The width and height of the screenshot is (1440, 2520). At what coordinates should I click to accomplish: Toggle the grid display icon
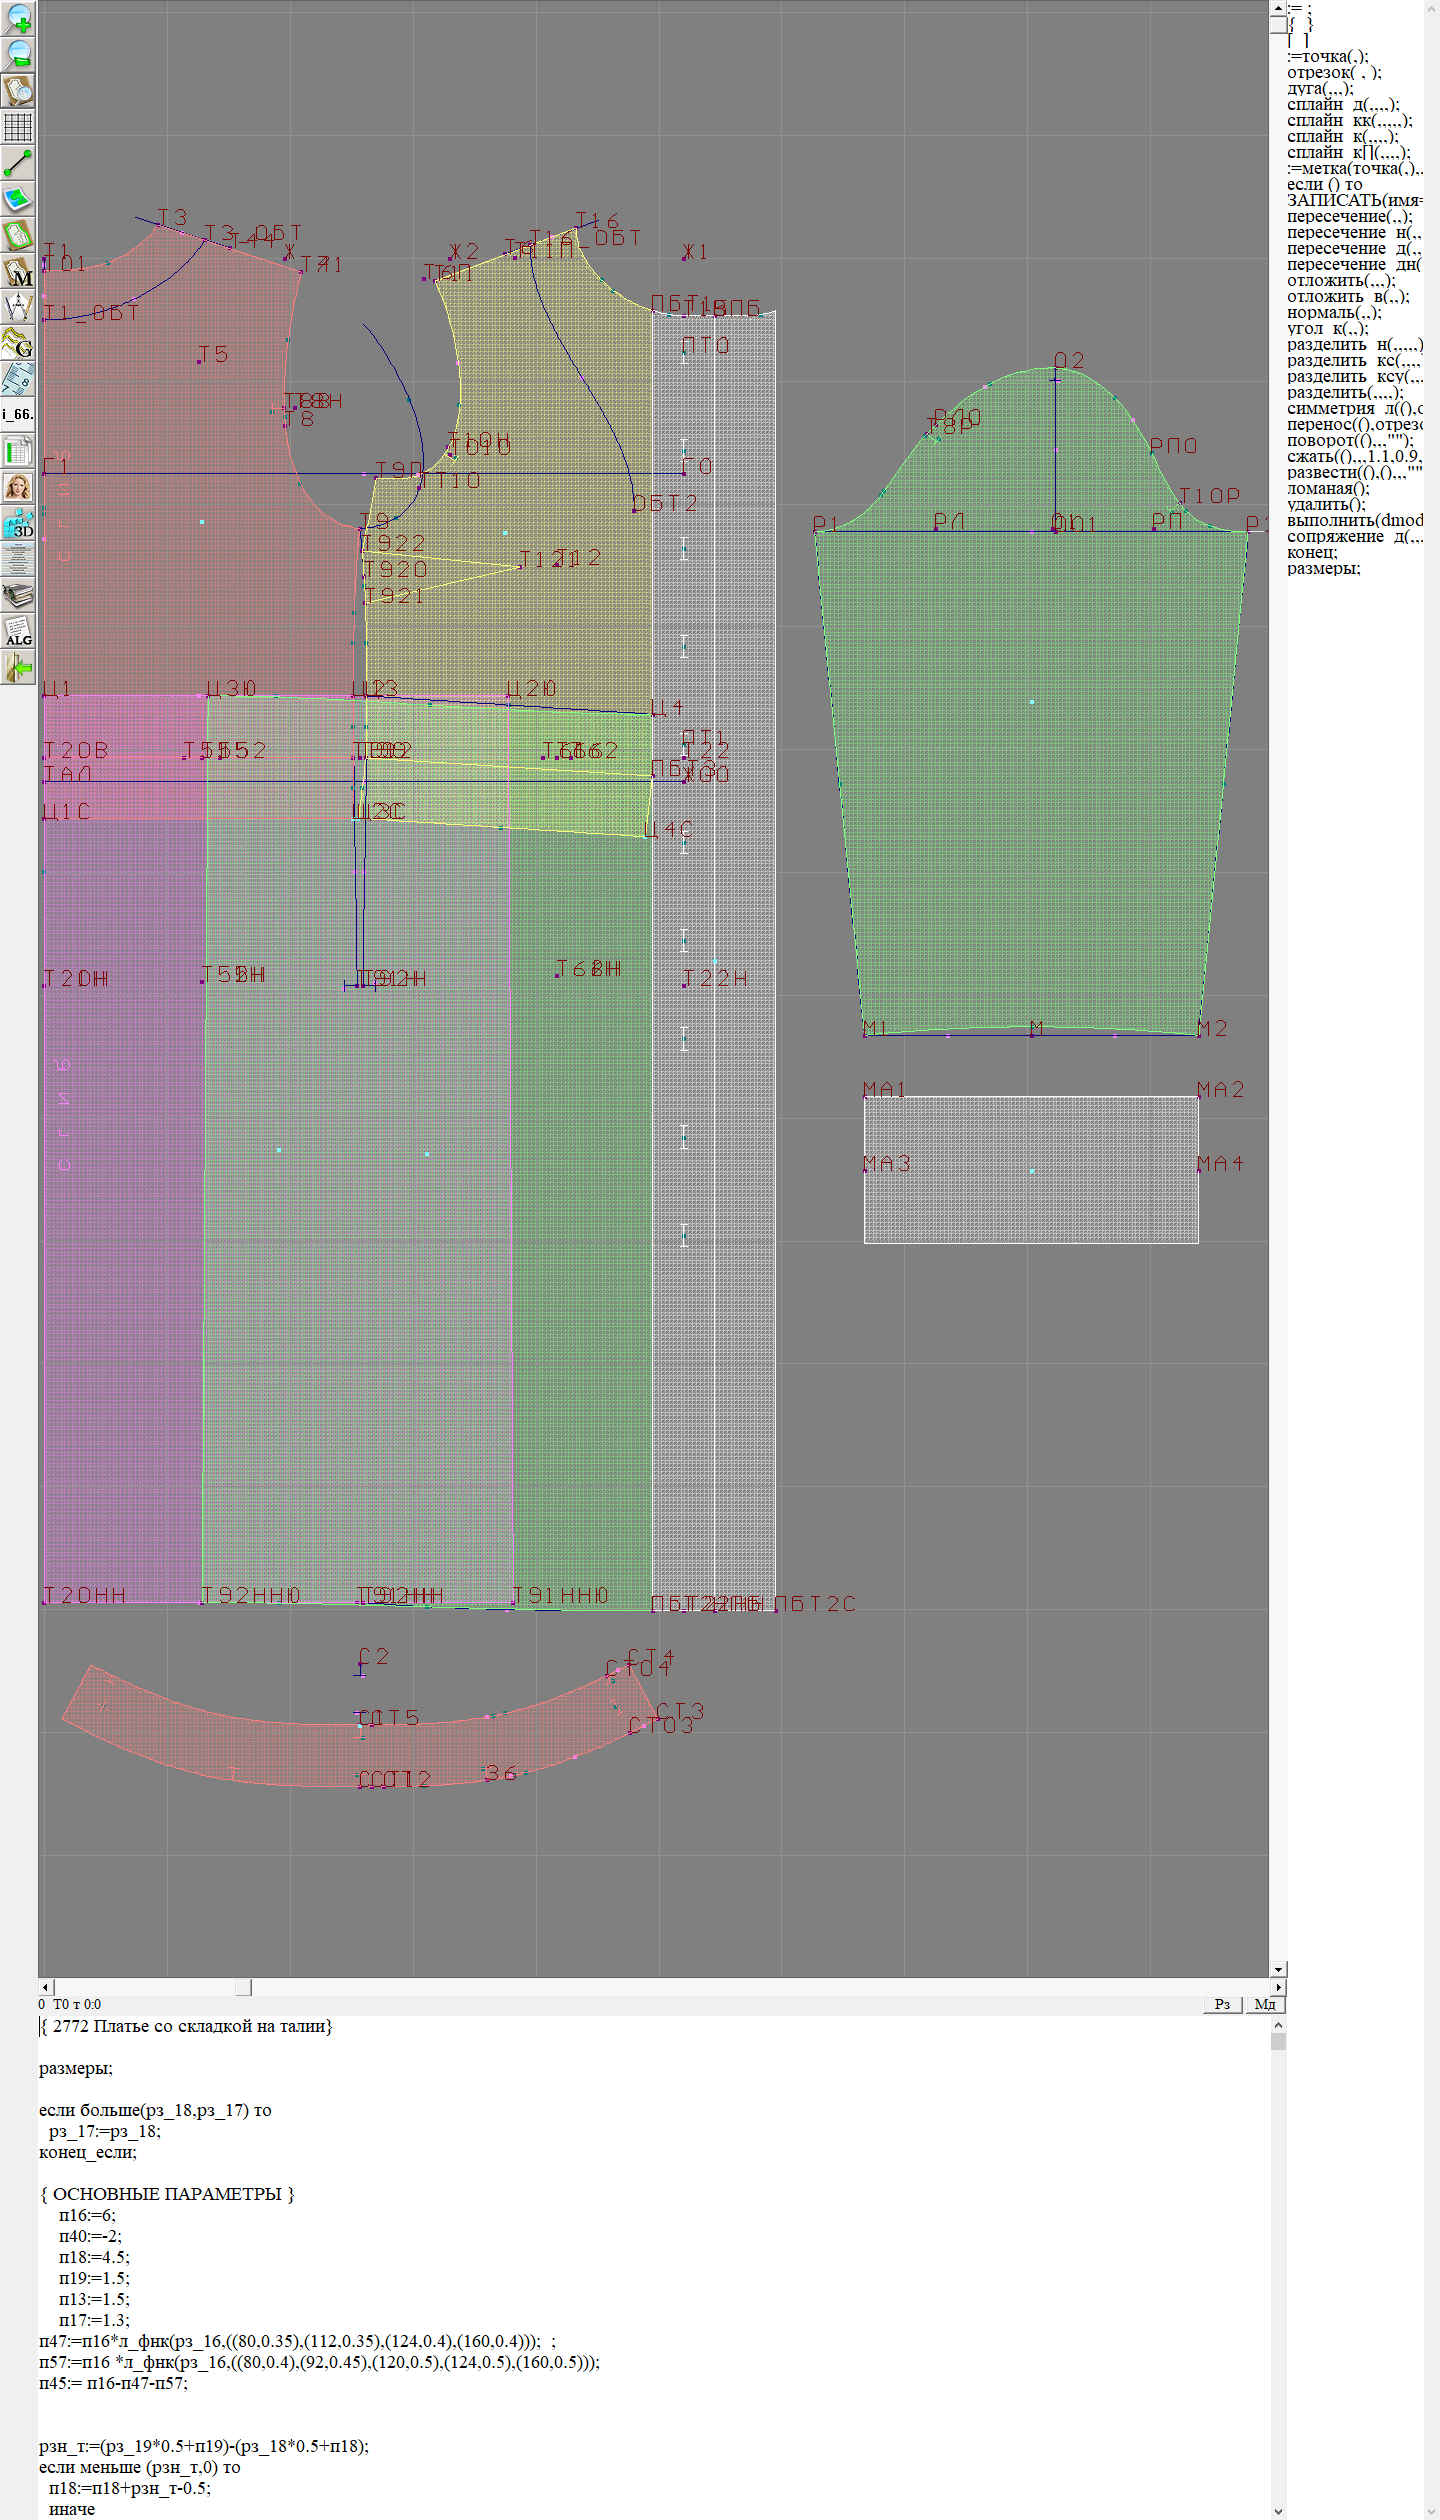click(x=18, y=126)
